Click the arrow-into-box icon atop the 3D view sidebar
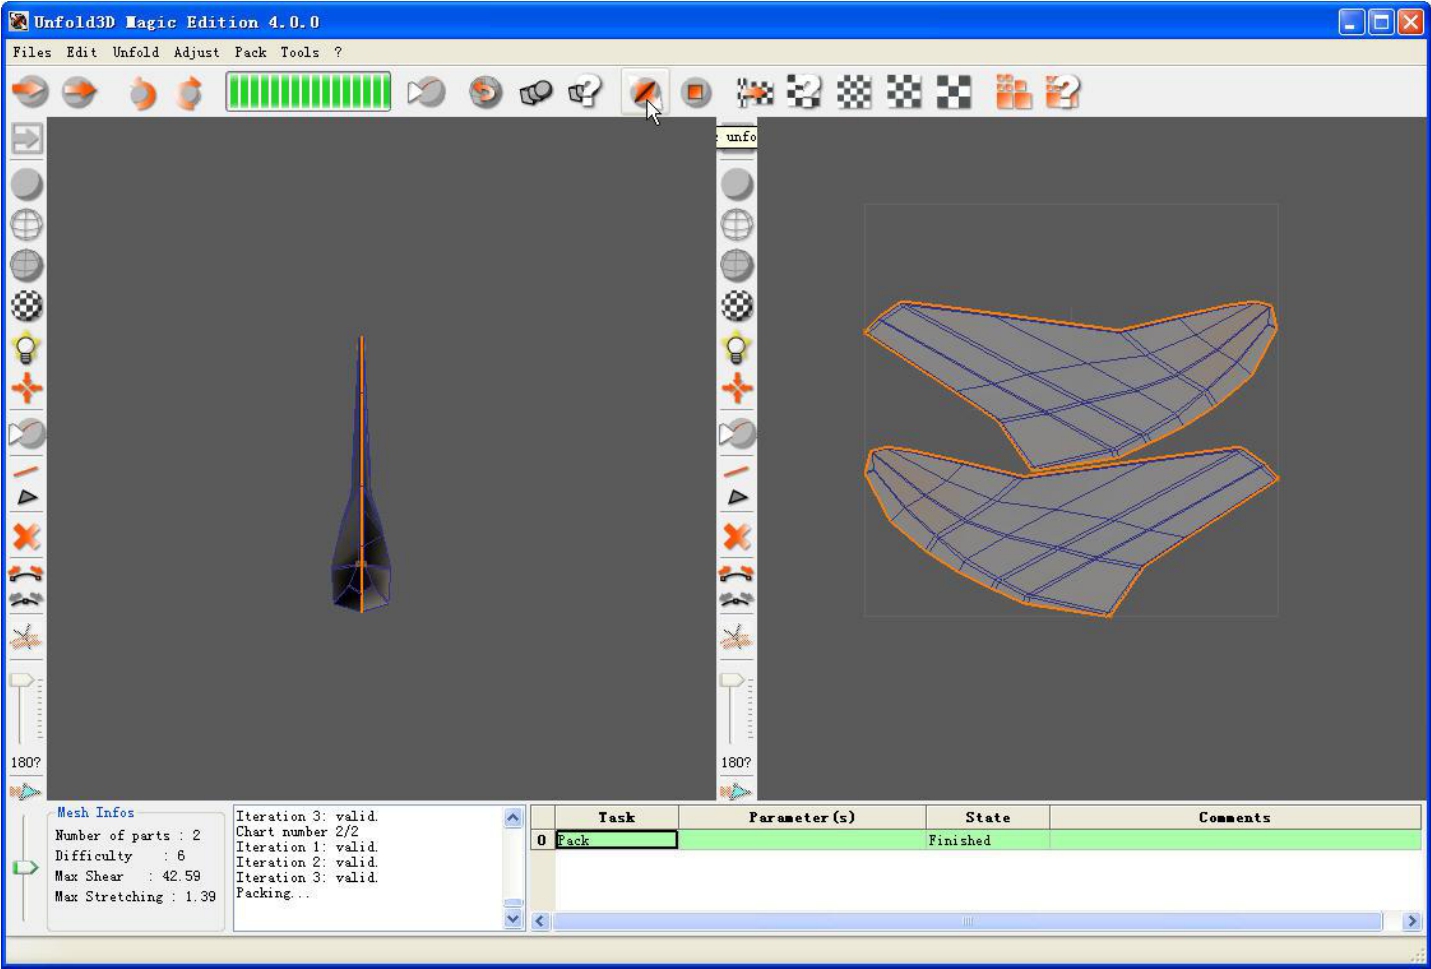The height and width of the screenshot is (969, 1431). coord(27,138)
